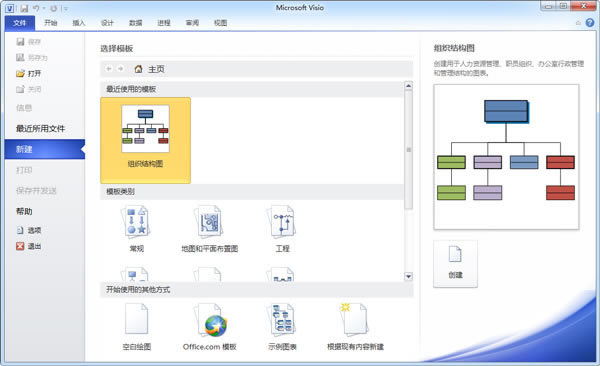Click the Visio app icon in title bar
The image size is (600, 366).
(10, 8)
